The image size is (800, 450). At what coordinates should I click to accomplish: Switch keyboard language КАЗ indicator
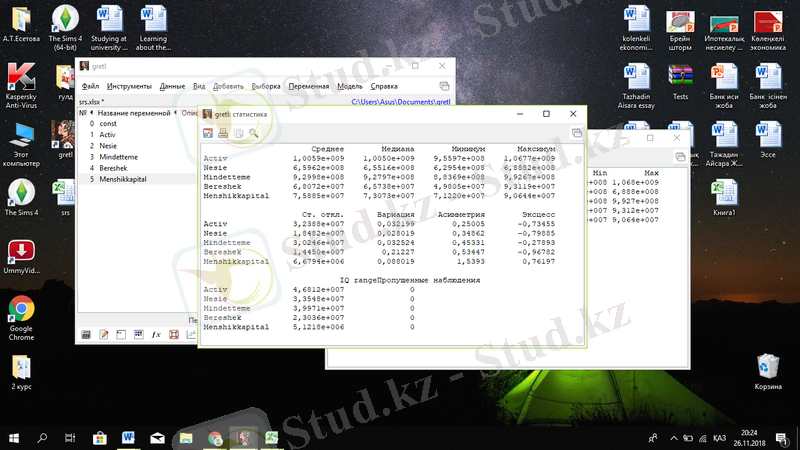coord(719,438)
